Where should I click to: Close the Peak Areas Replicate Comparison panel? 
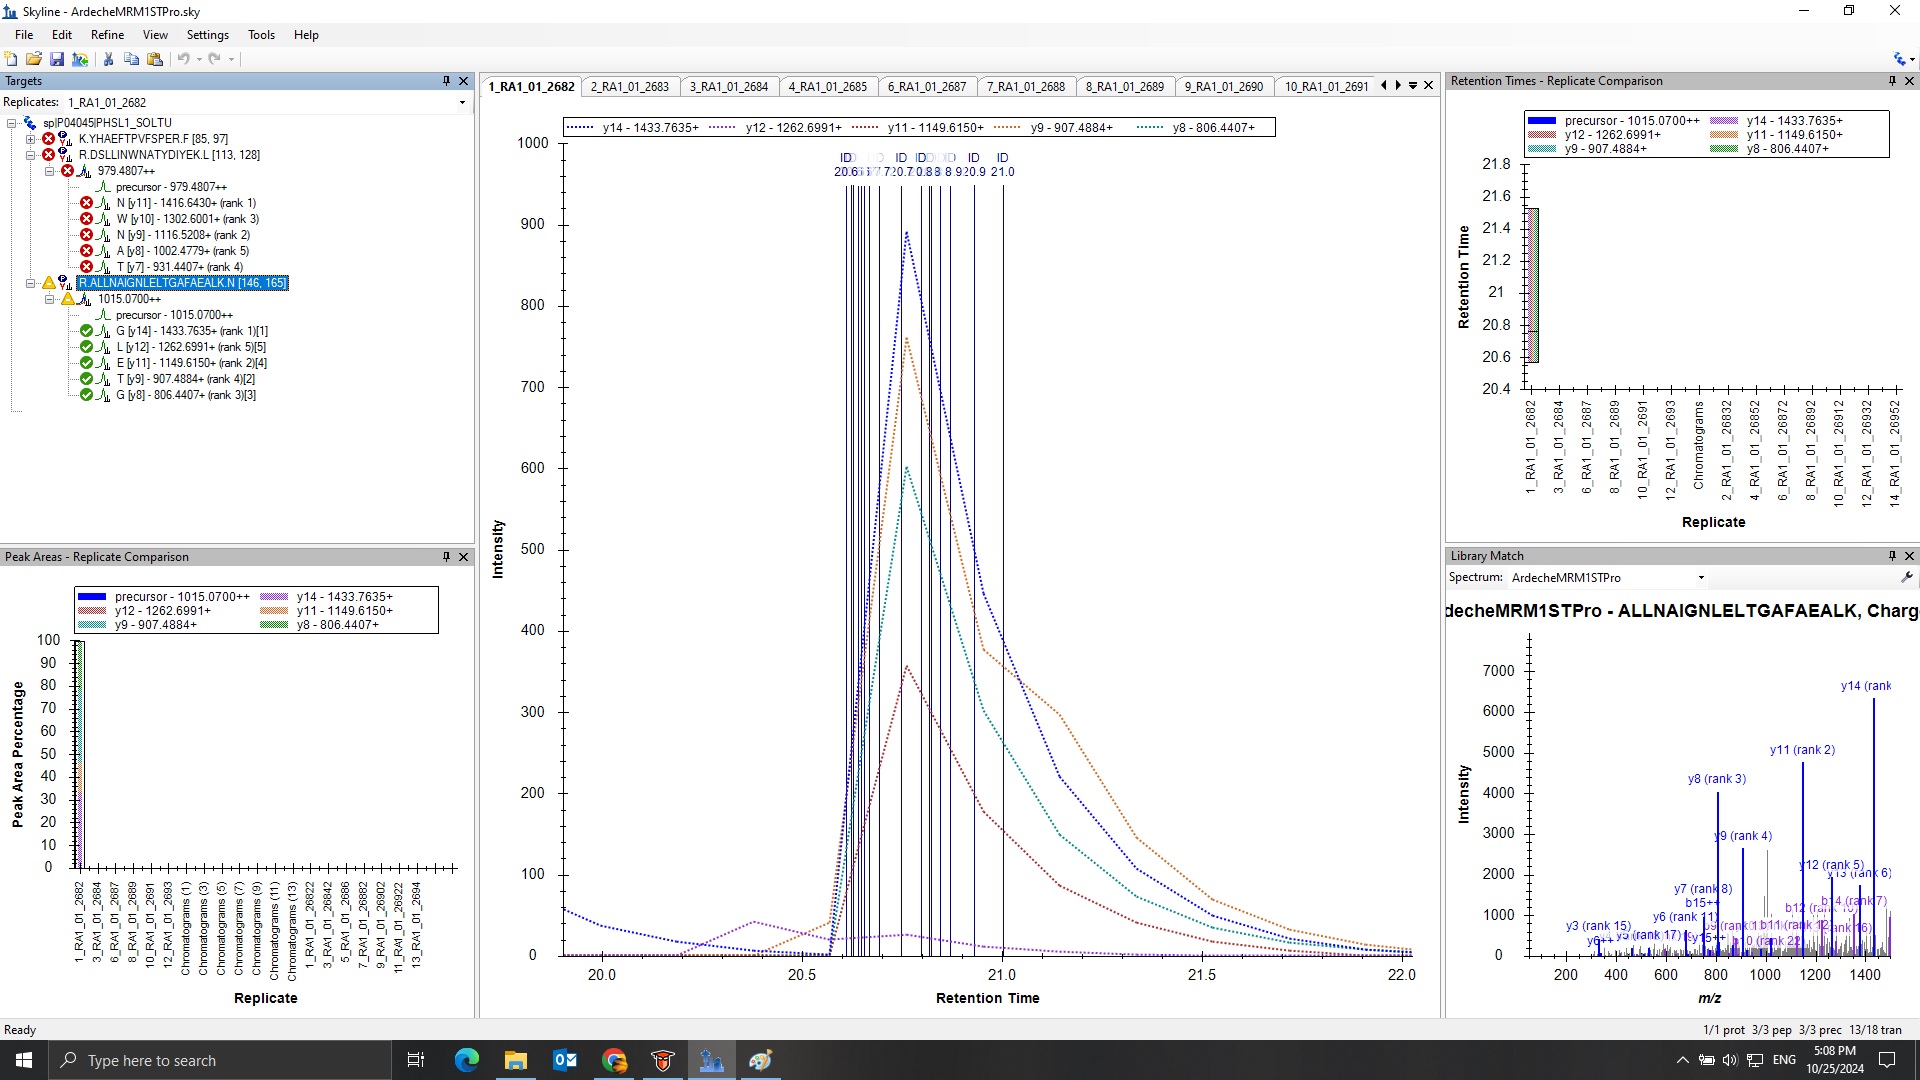[463, 557]
